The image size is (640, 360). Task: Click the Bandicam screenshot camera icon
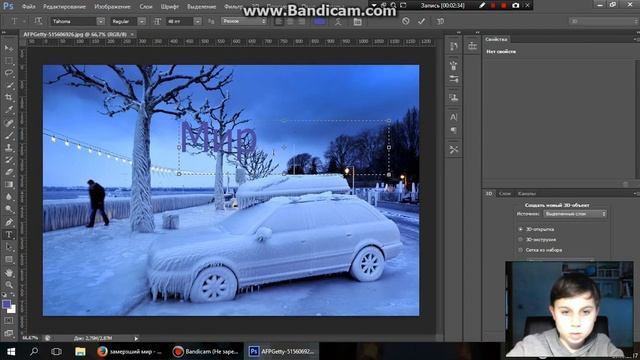(x=516, y=5)
